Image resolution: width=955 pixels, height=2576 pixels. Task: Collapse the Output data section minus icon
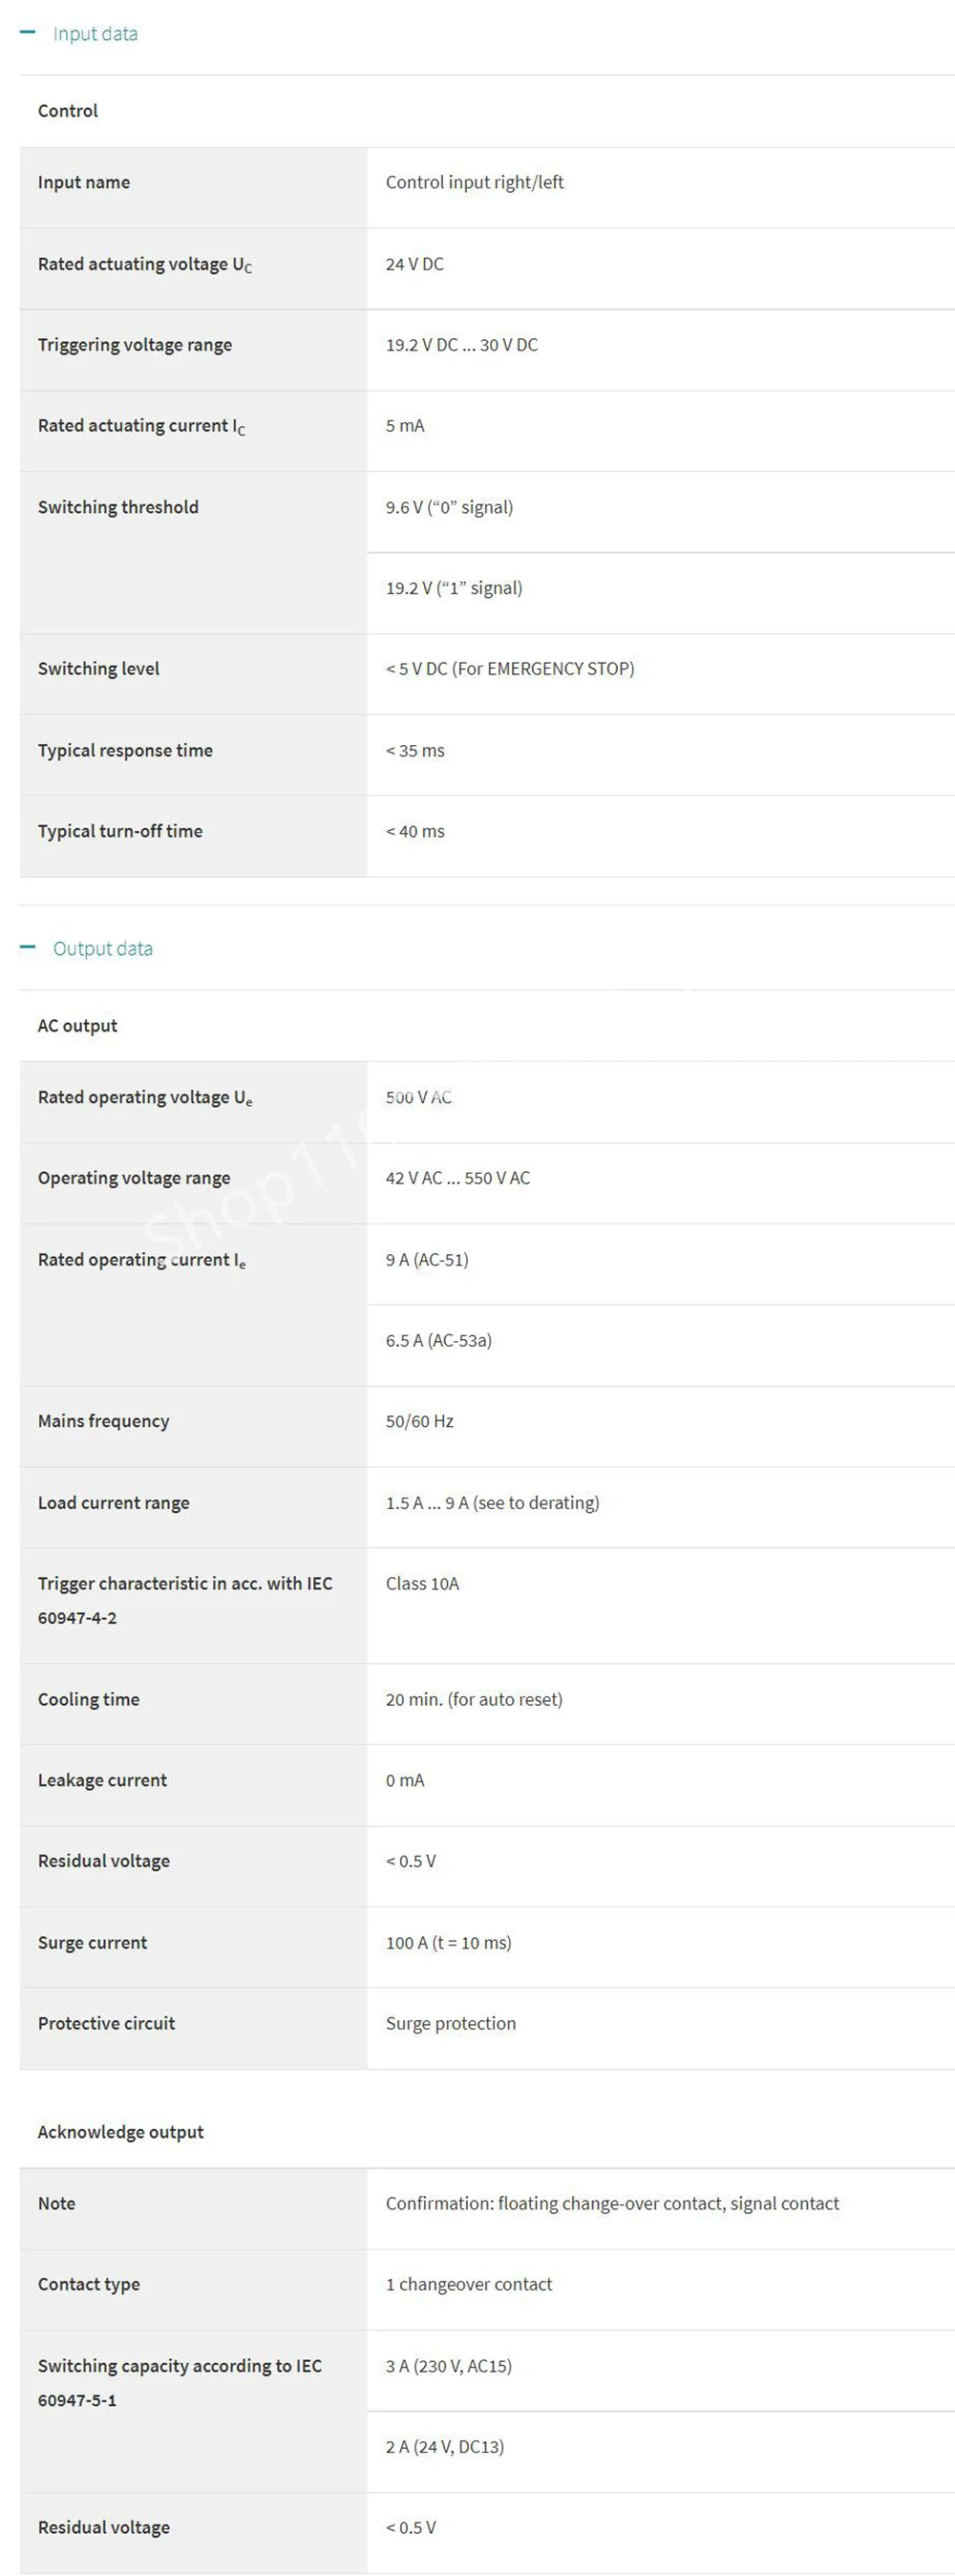[28, 947]
